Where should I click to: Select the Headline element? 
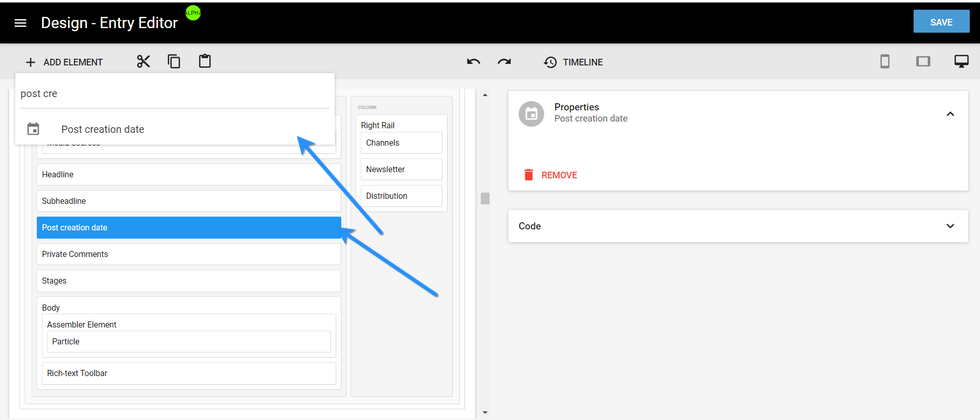(189, 174)
